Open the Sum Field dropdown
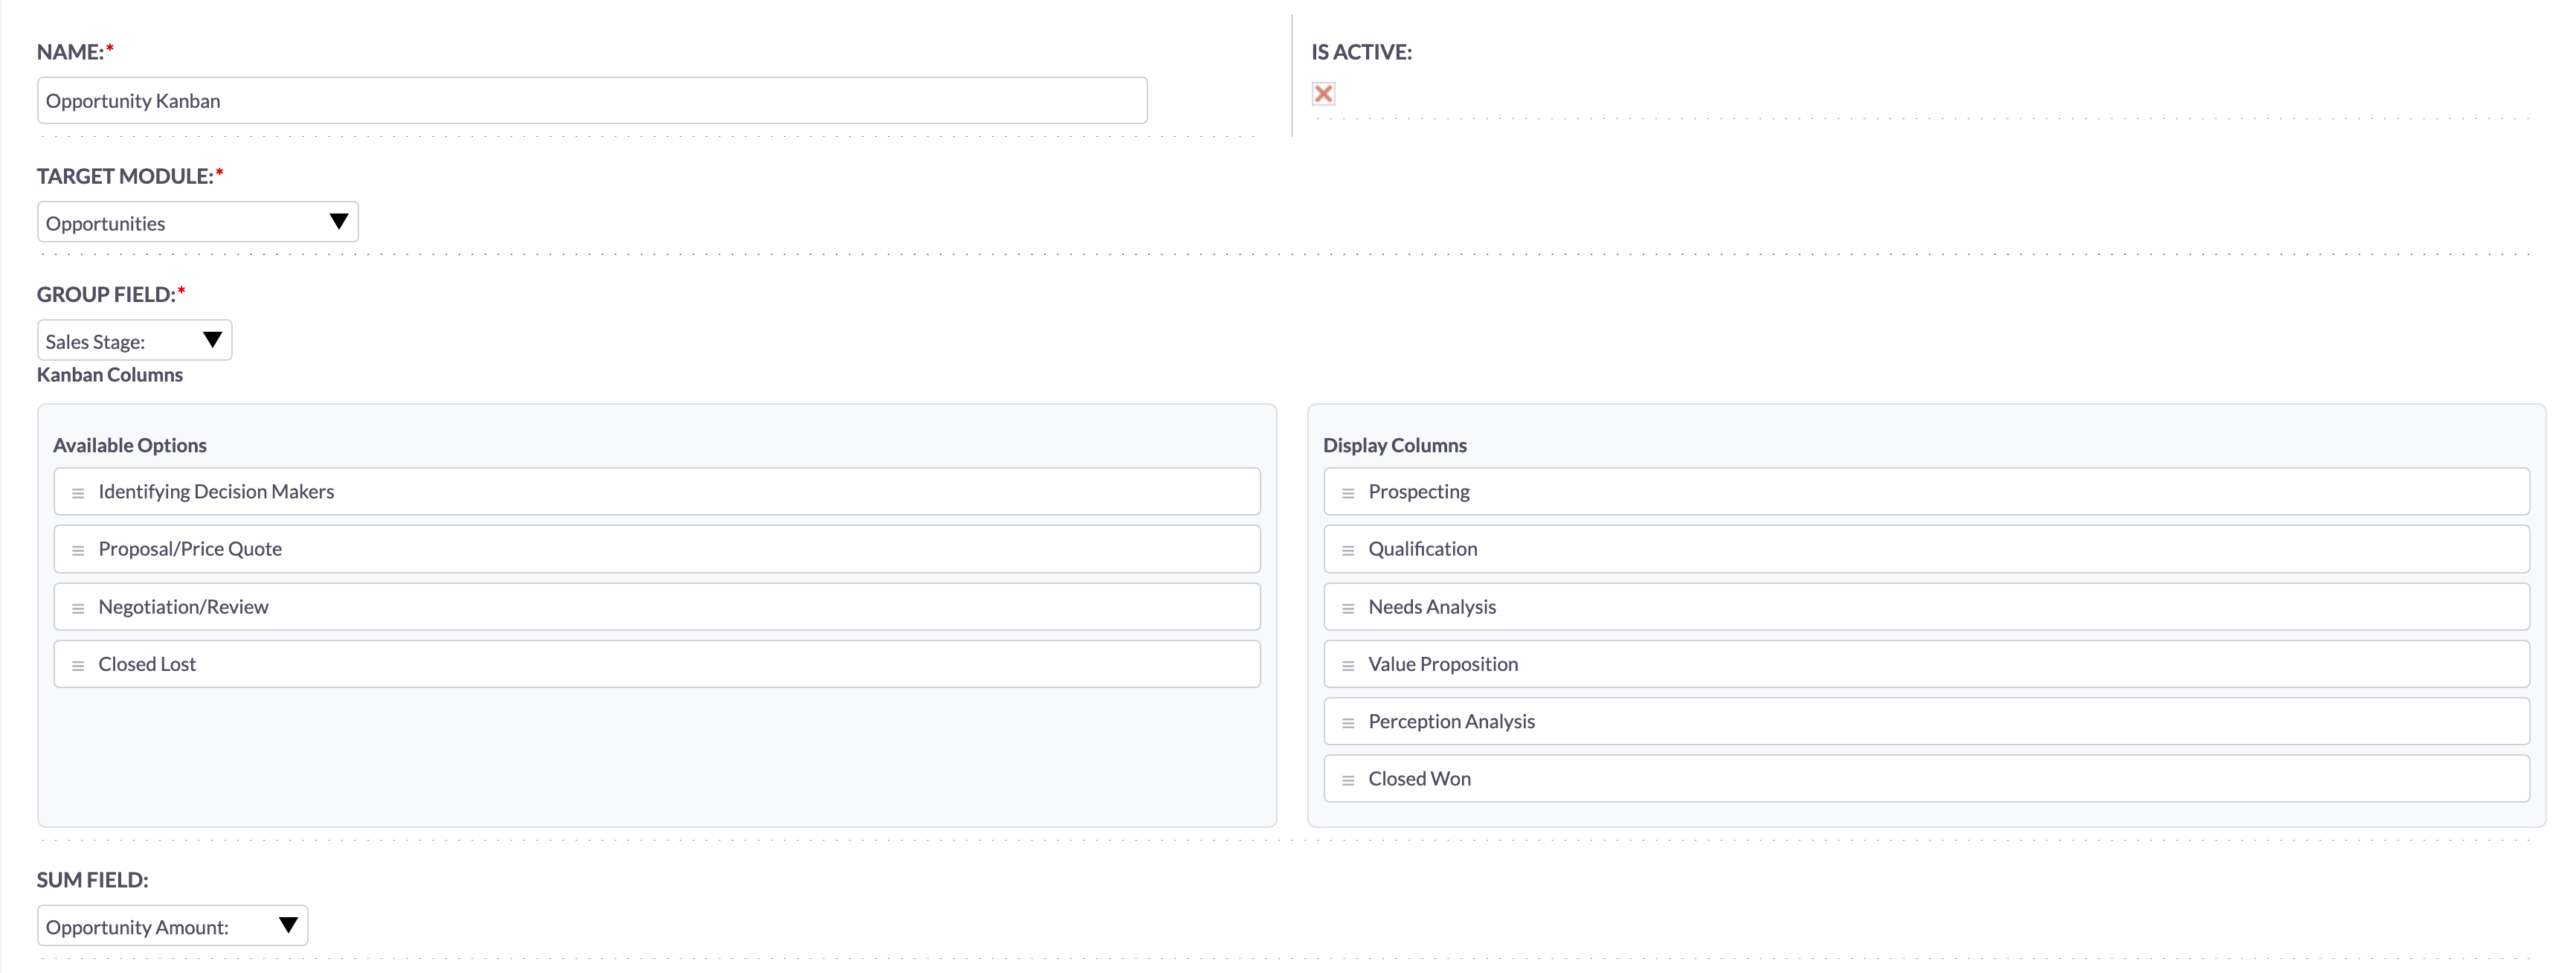Viewport: 2576px width, 973px height. point(172,926)
